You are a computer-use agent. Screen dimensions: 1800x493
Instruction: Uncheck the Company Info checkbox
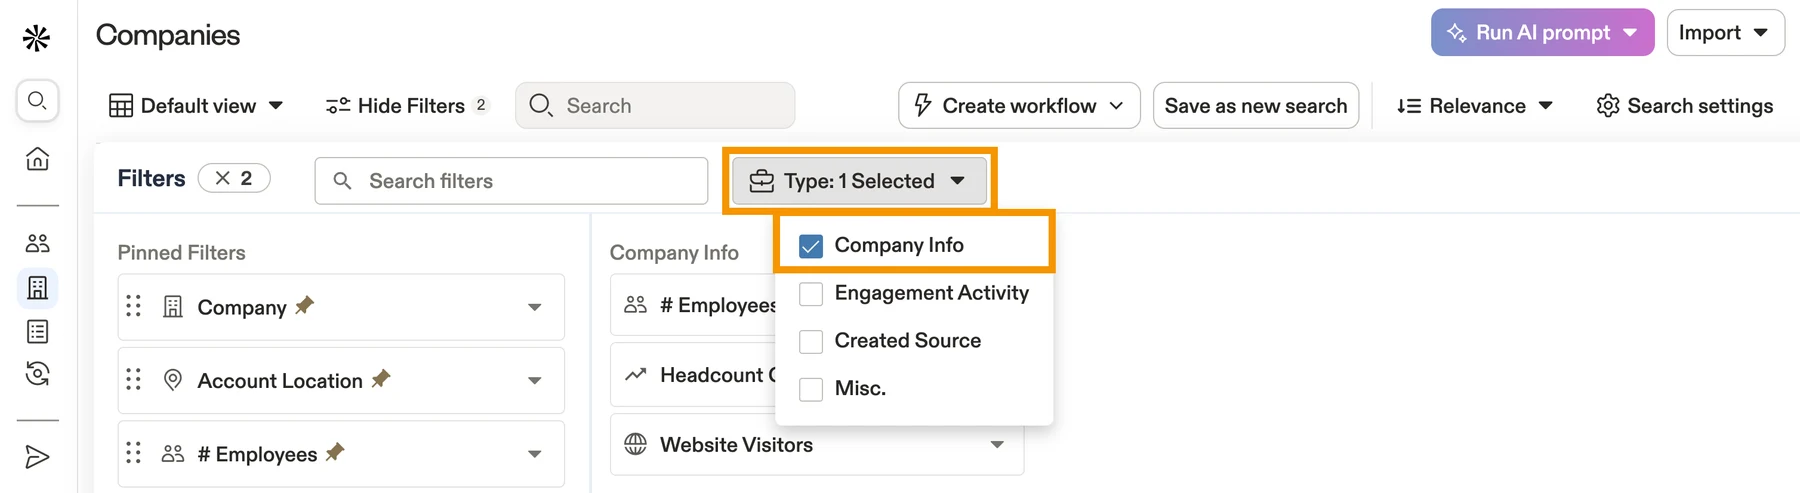click(x=811, y=246)
